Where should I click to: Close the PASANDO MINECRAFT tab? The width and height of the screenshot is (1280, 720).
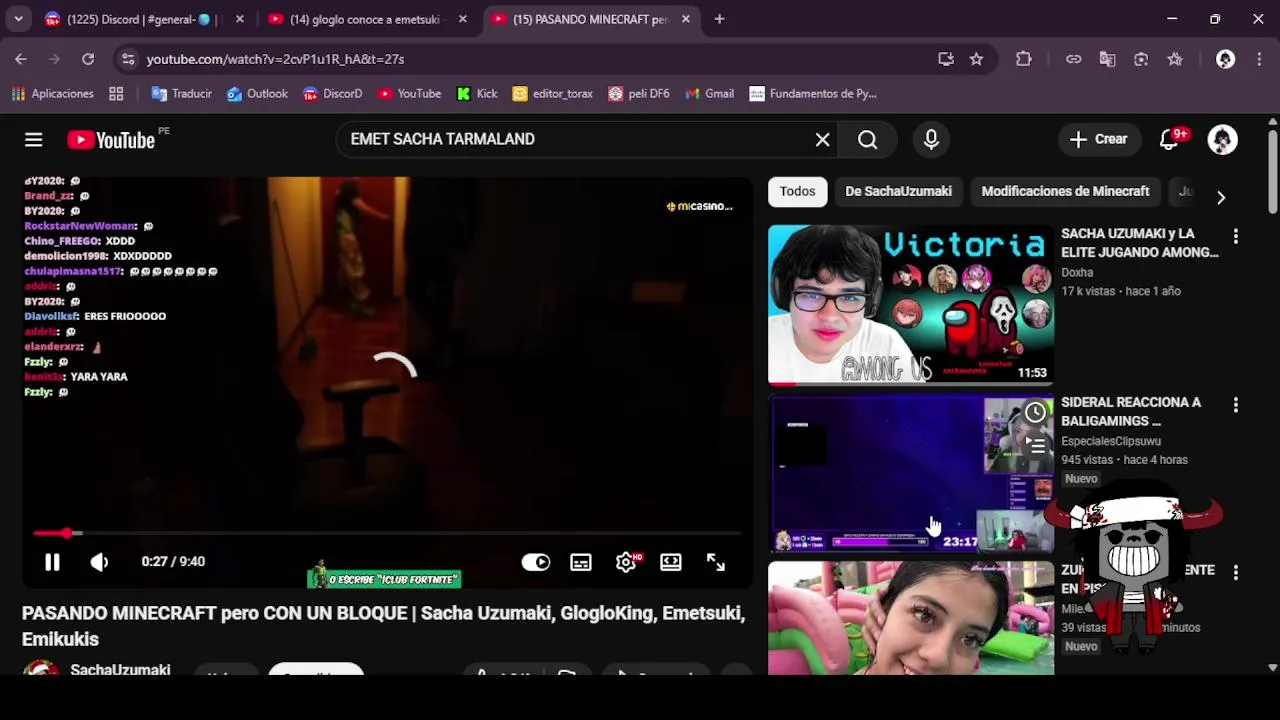(685, 19)
